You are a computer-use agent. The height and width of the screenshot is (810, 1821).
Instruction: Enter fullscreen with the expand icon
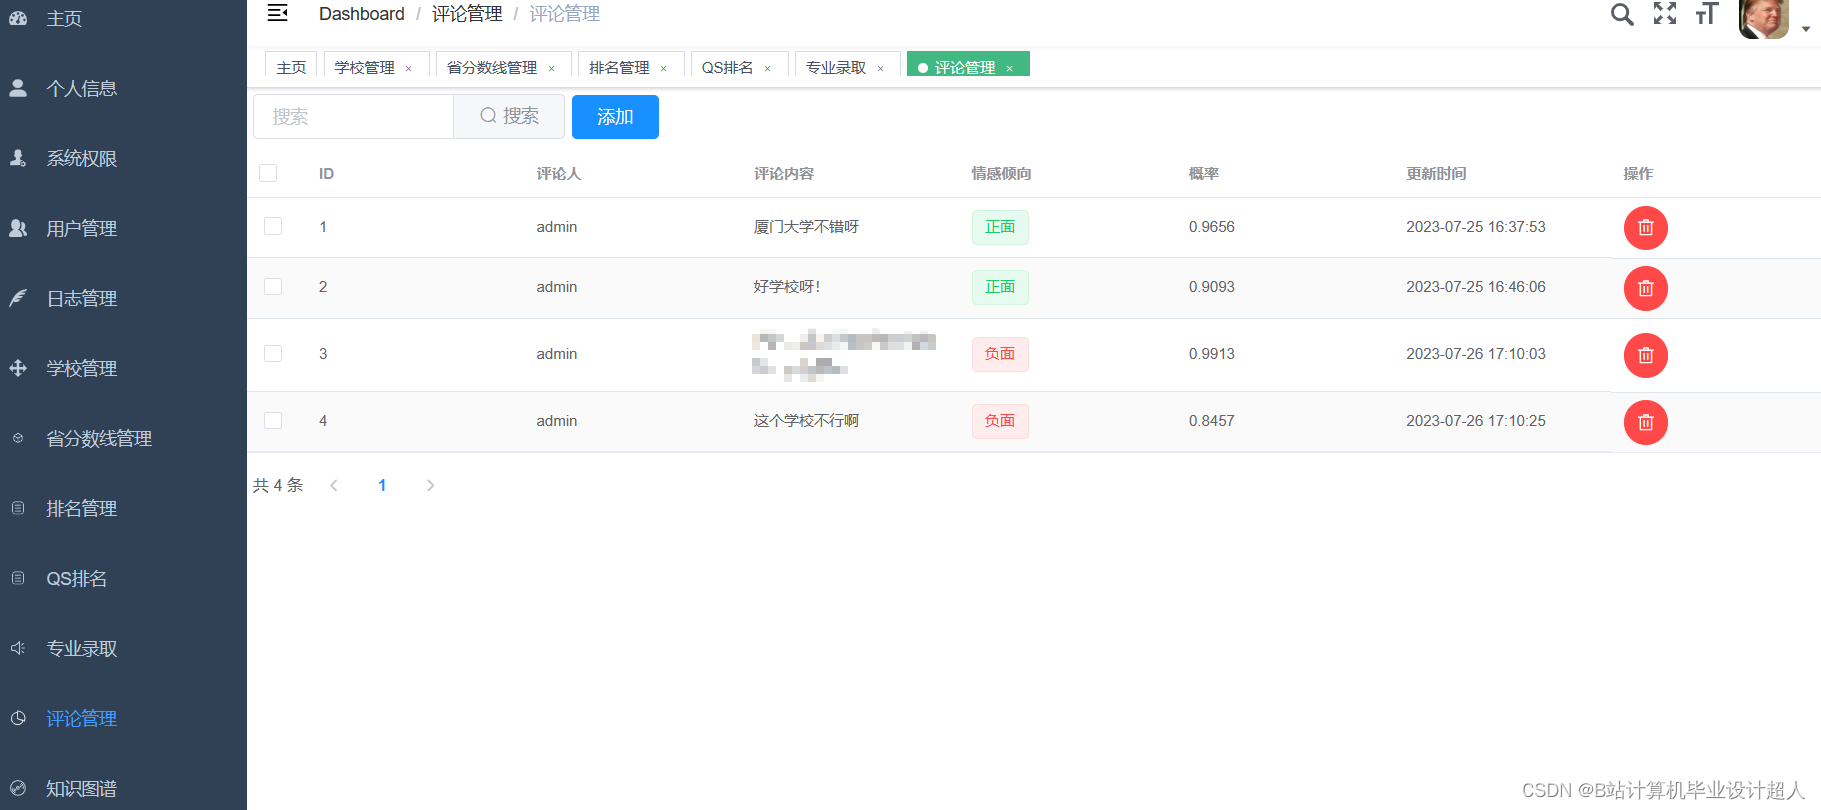click(x=1665, y=13)
